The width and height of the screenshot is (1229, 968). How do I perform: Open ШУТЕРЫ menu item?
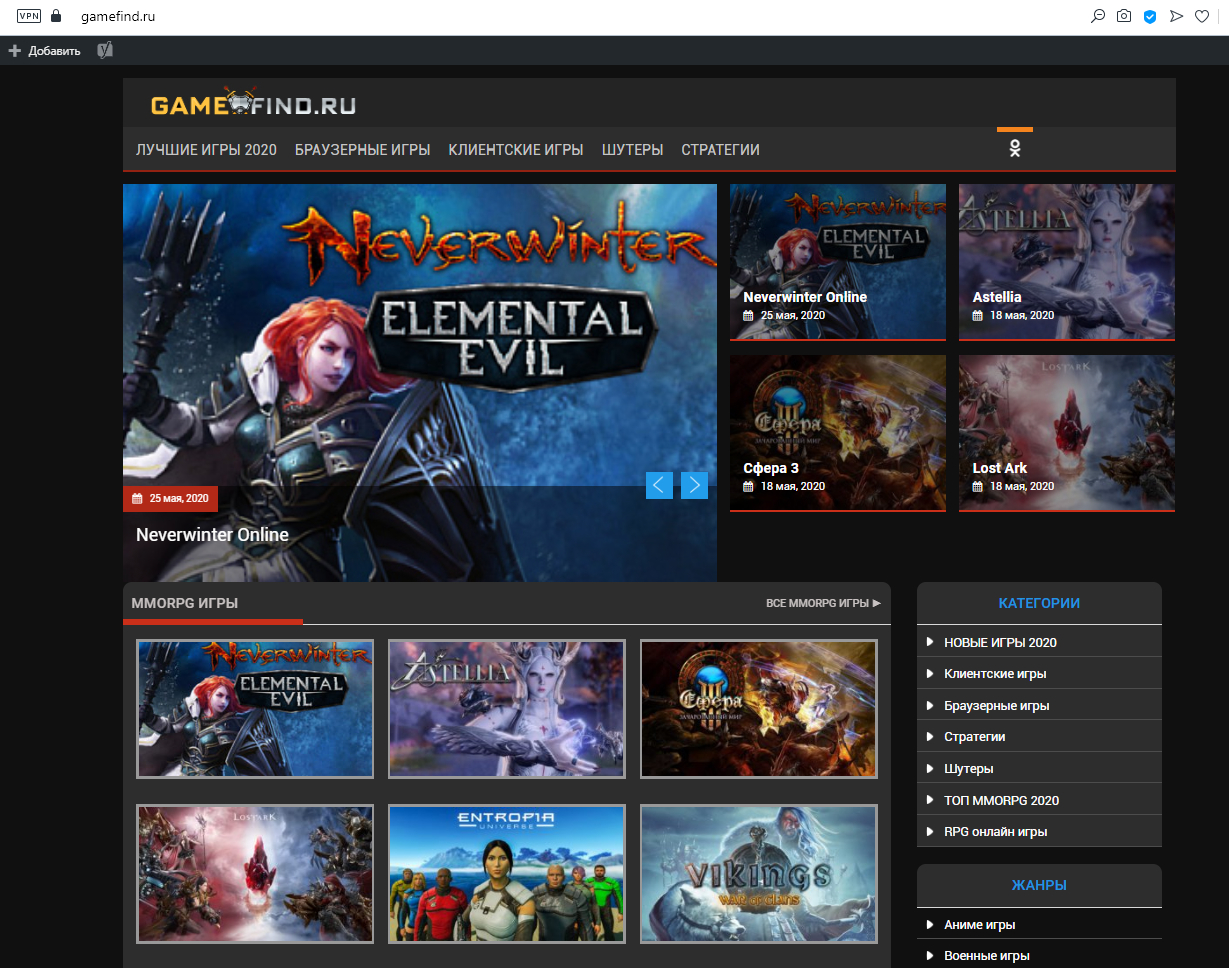click(x=632, y=150)
